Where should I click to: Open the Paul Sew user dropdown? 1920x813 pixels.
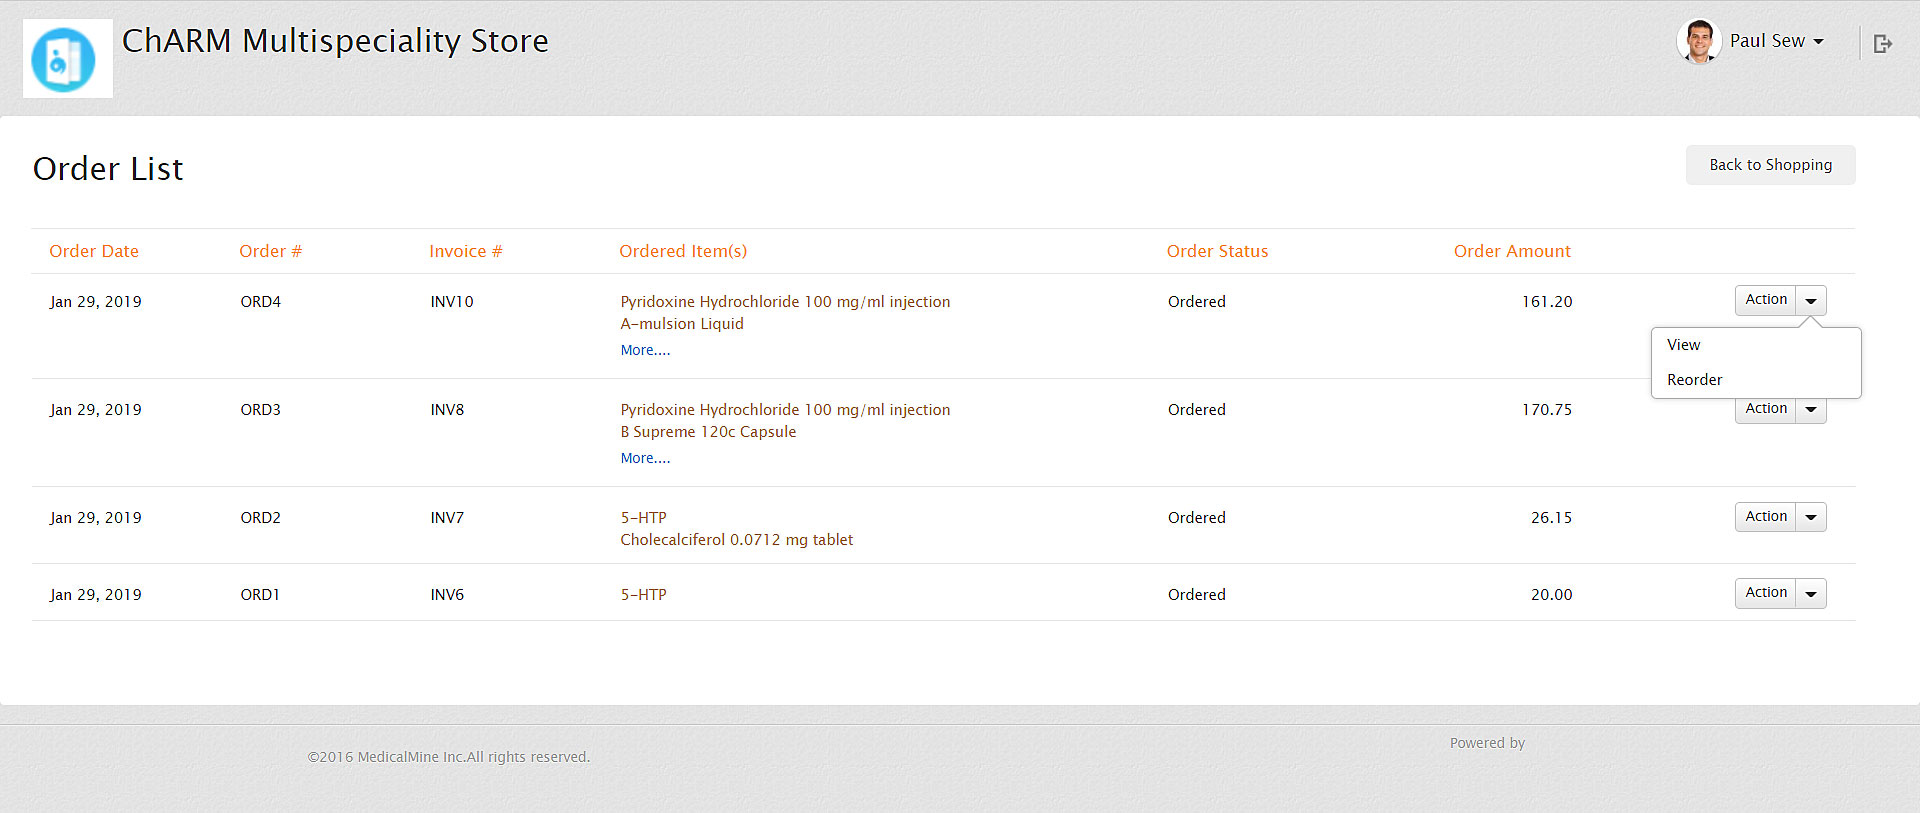click(1776, 41)
